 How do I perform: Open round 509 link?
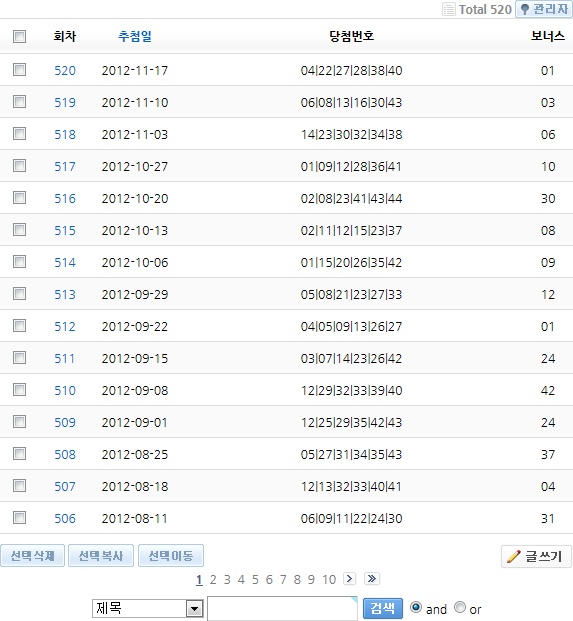[x=65, y=423]
